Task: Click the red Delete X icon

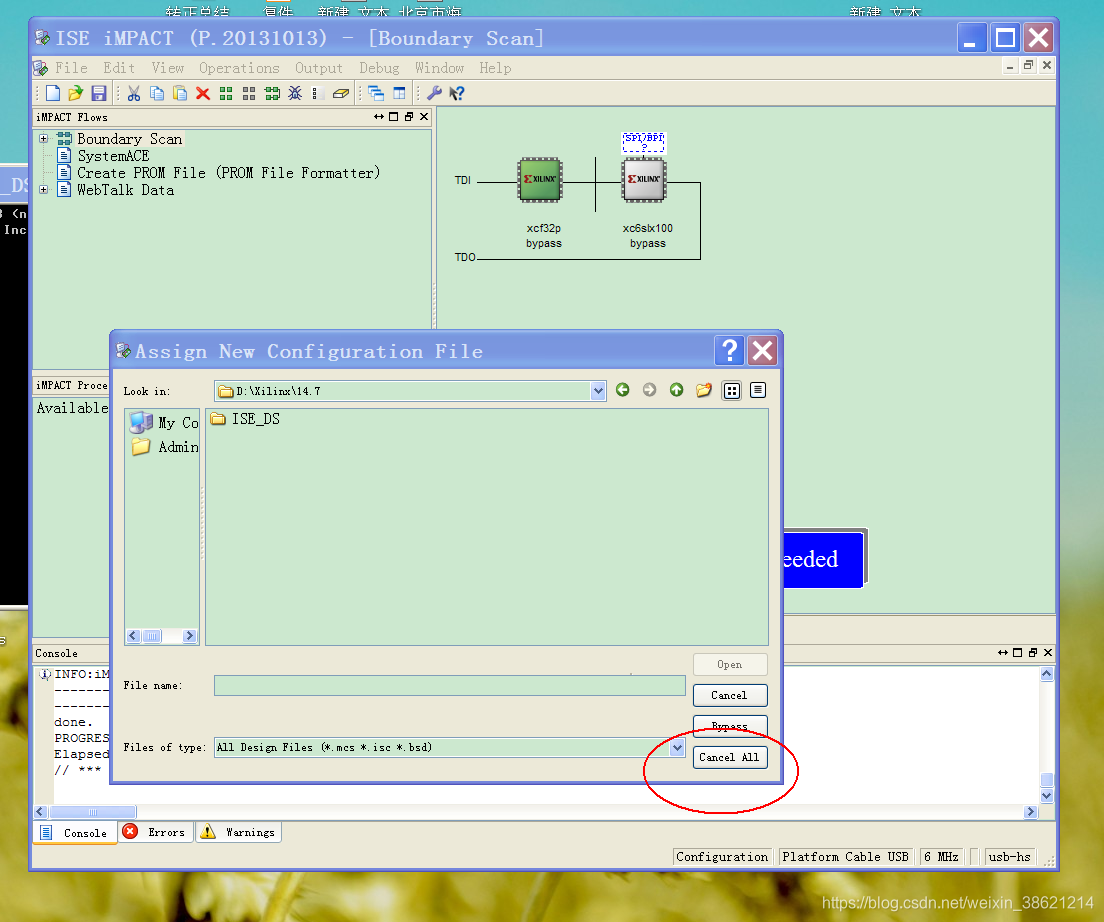Action: pos(203,93)
